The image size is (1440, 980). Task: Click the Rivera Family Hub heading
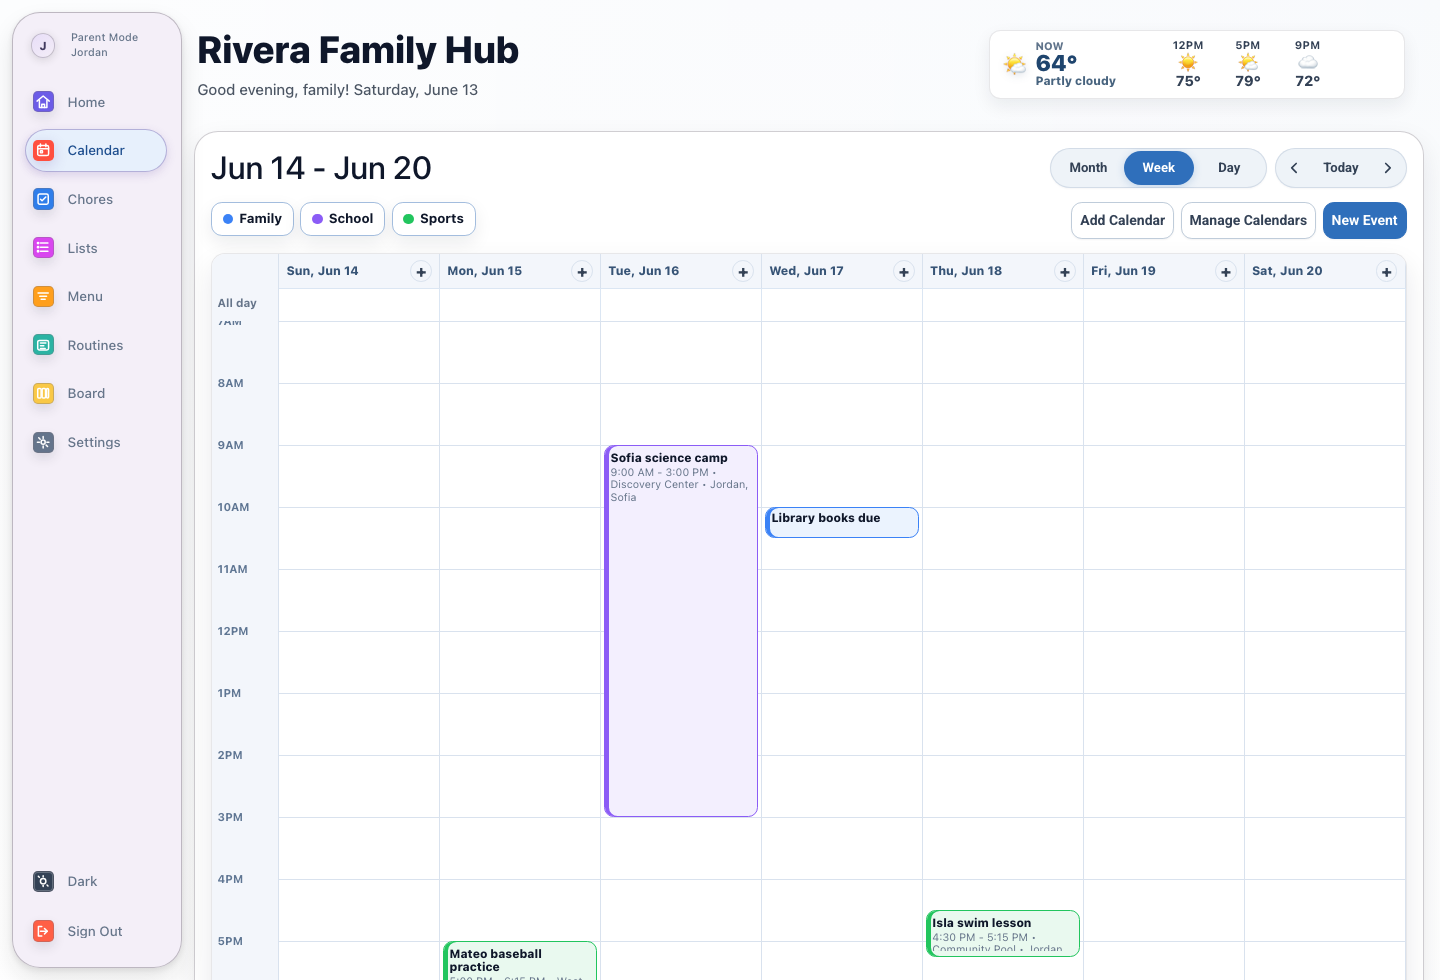pyautogui.click(x=358, y=50)
